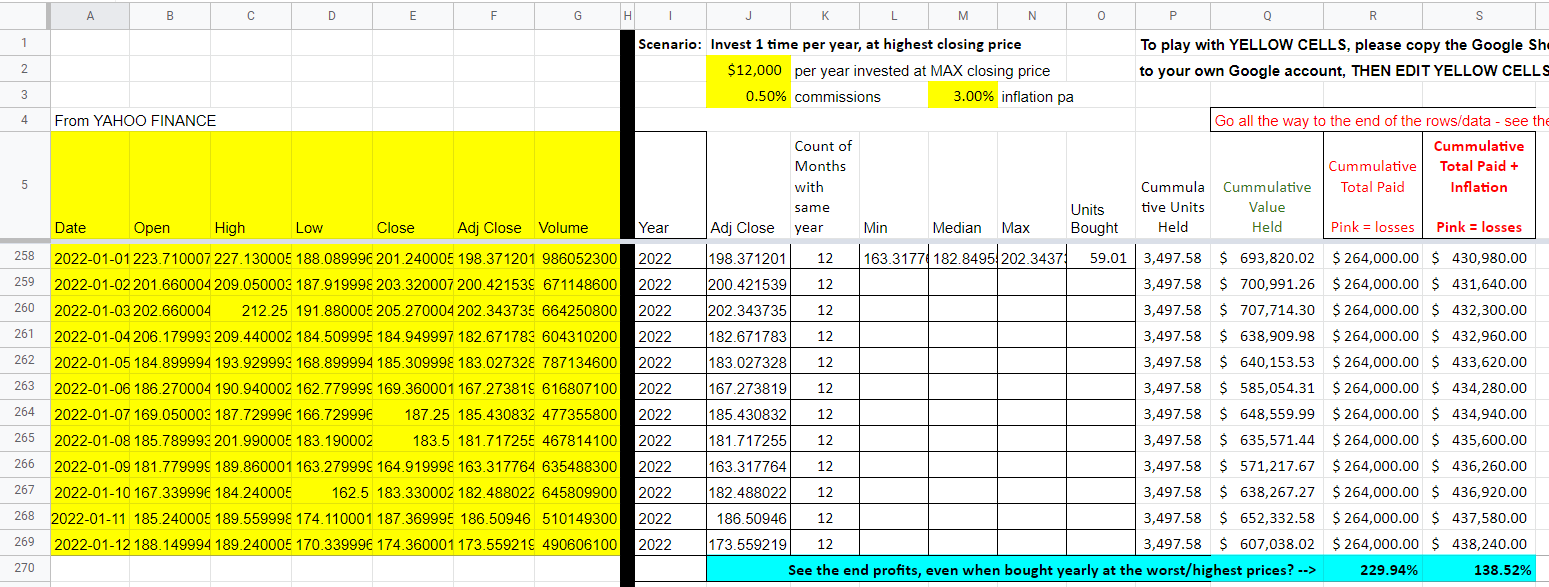This screenshot has width=1549, height=587.
Task: Click Volume cell 986052300
Action: [x=577, y=258]
